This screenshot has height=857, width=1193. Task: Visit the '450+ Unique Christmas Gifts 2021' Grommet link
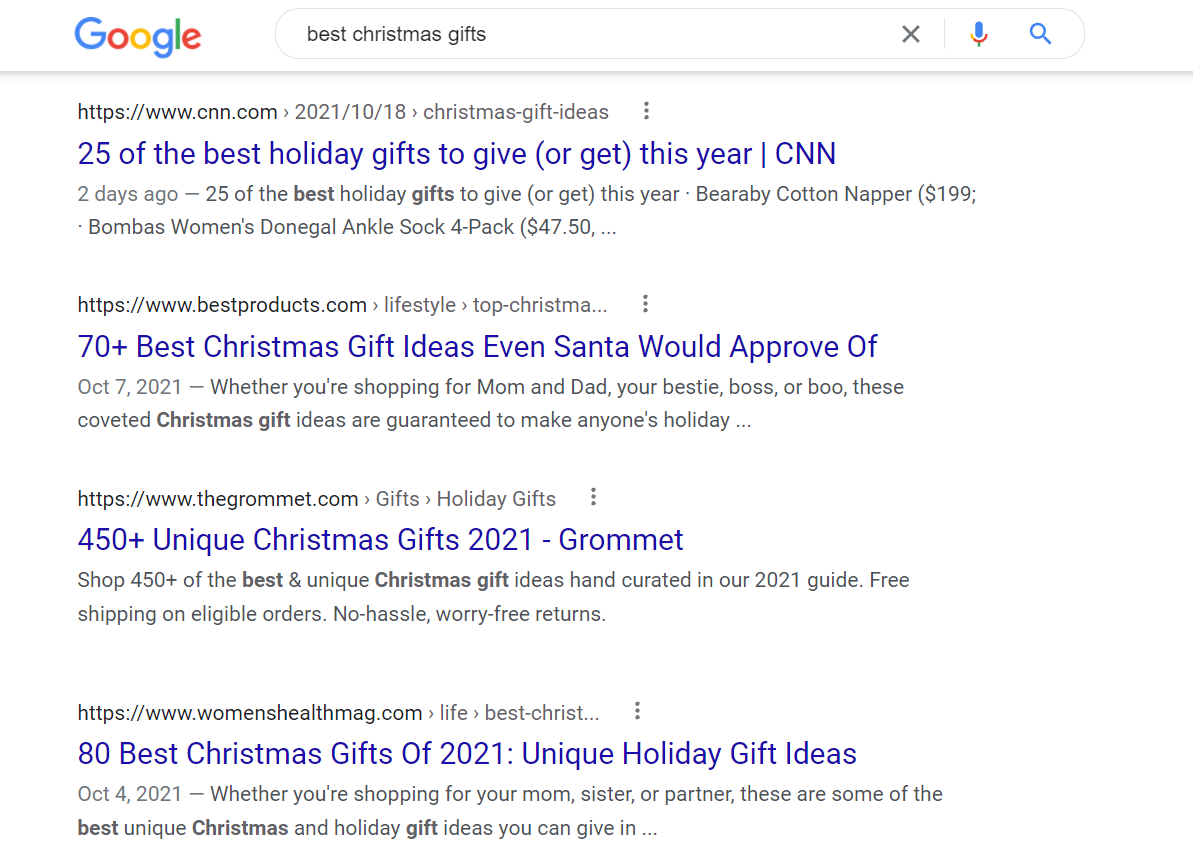(x=380, y=539)
